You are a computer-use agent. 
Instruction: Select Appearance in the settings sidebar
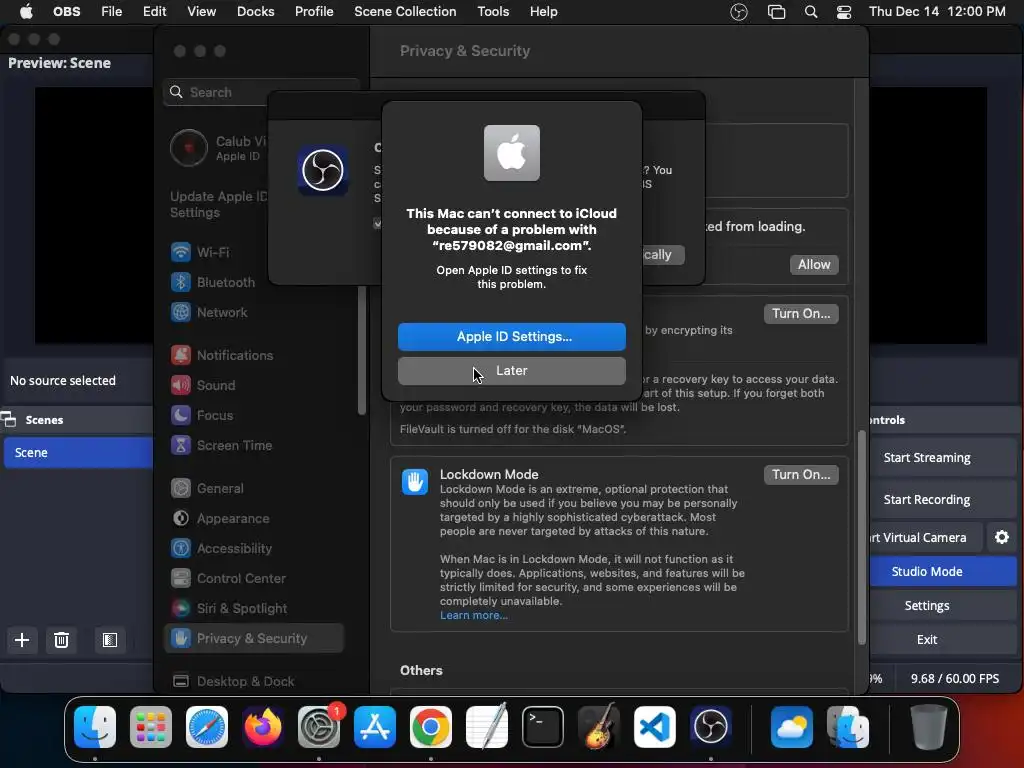[255, 519]
